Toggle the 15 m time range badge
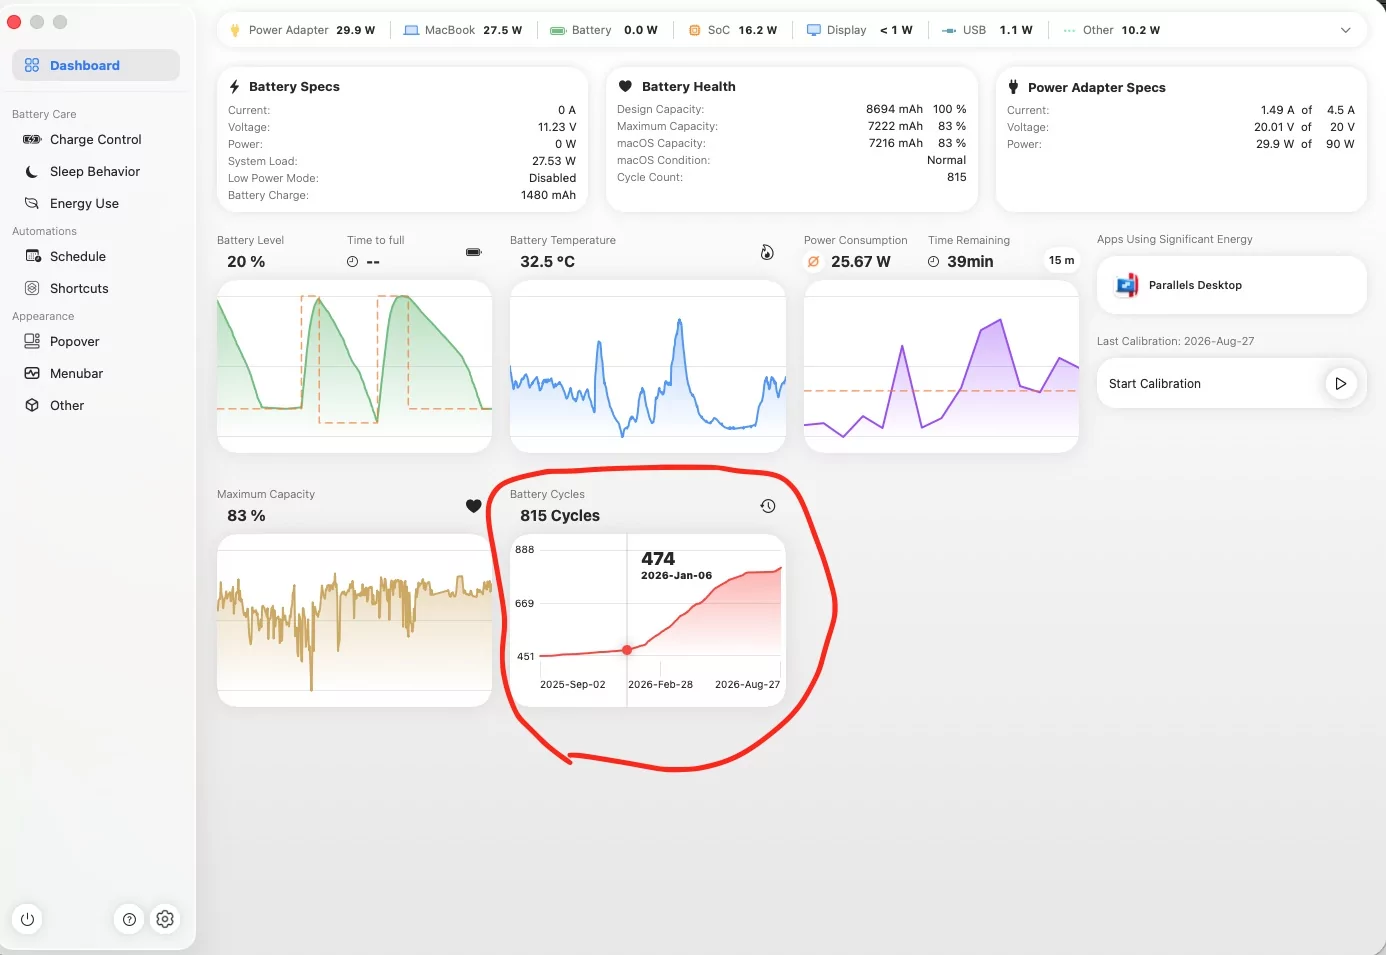The image size is (1386, 955). (x=1061, y=261)
